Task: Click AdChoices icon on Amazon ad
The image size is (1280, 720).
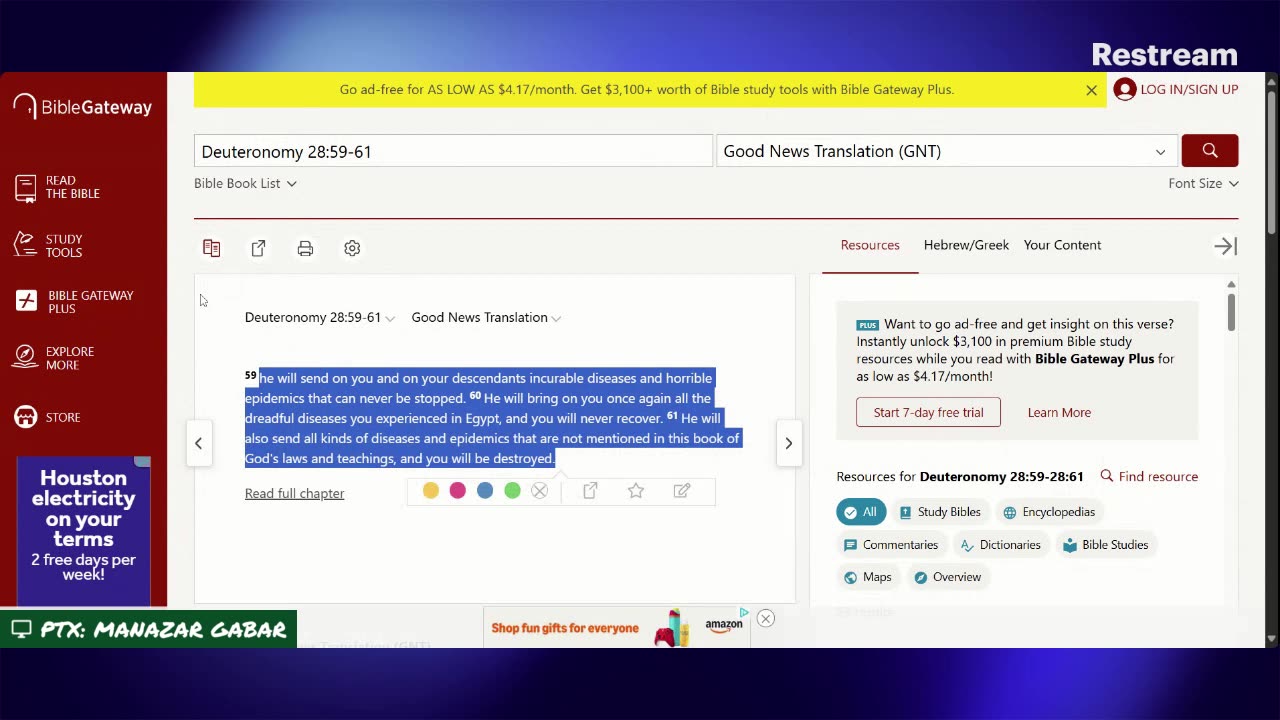Action: (744, 612)
